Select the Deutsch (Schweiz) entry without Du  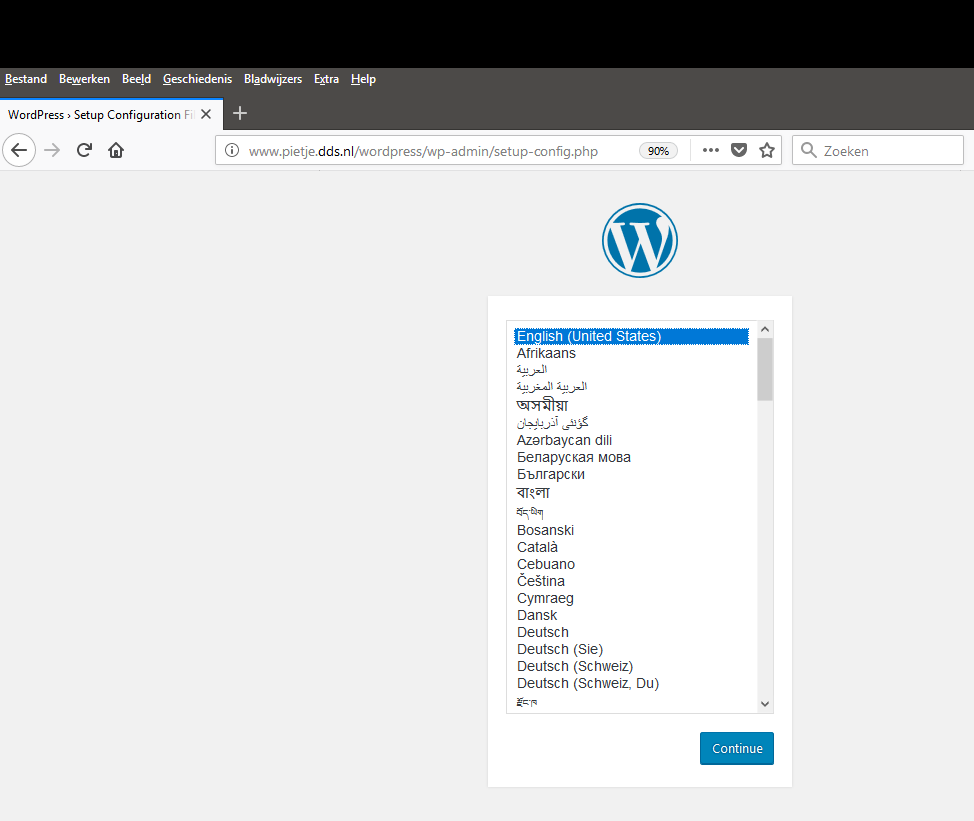(631, 666)
